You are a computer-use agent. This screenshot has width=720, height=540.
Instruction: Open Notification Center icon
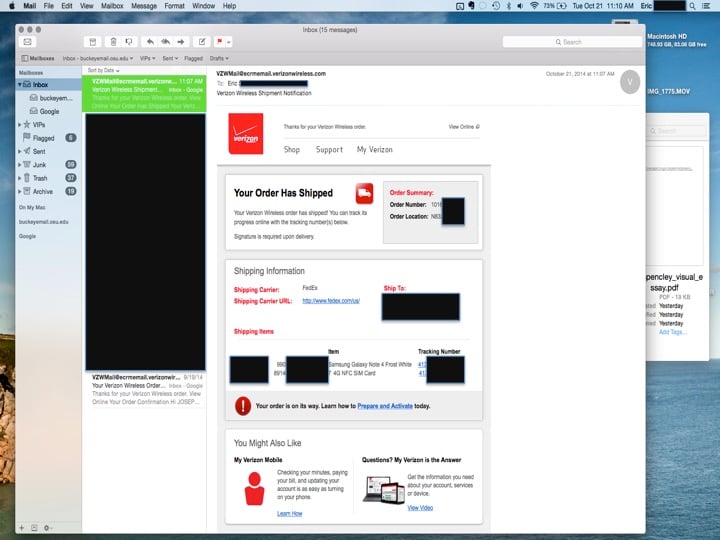[707, 6]
